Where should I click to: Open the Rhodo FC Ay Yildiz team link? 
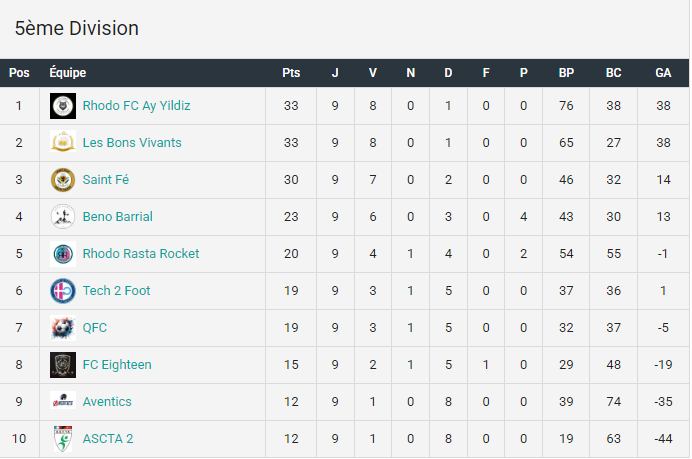point(136,106)
